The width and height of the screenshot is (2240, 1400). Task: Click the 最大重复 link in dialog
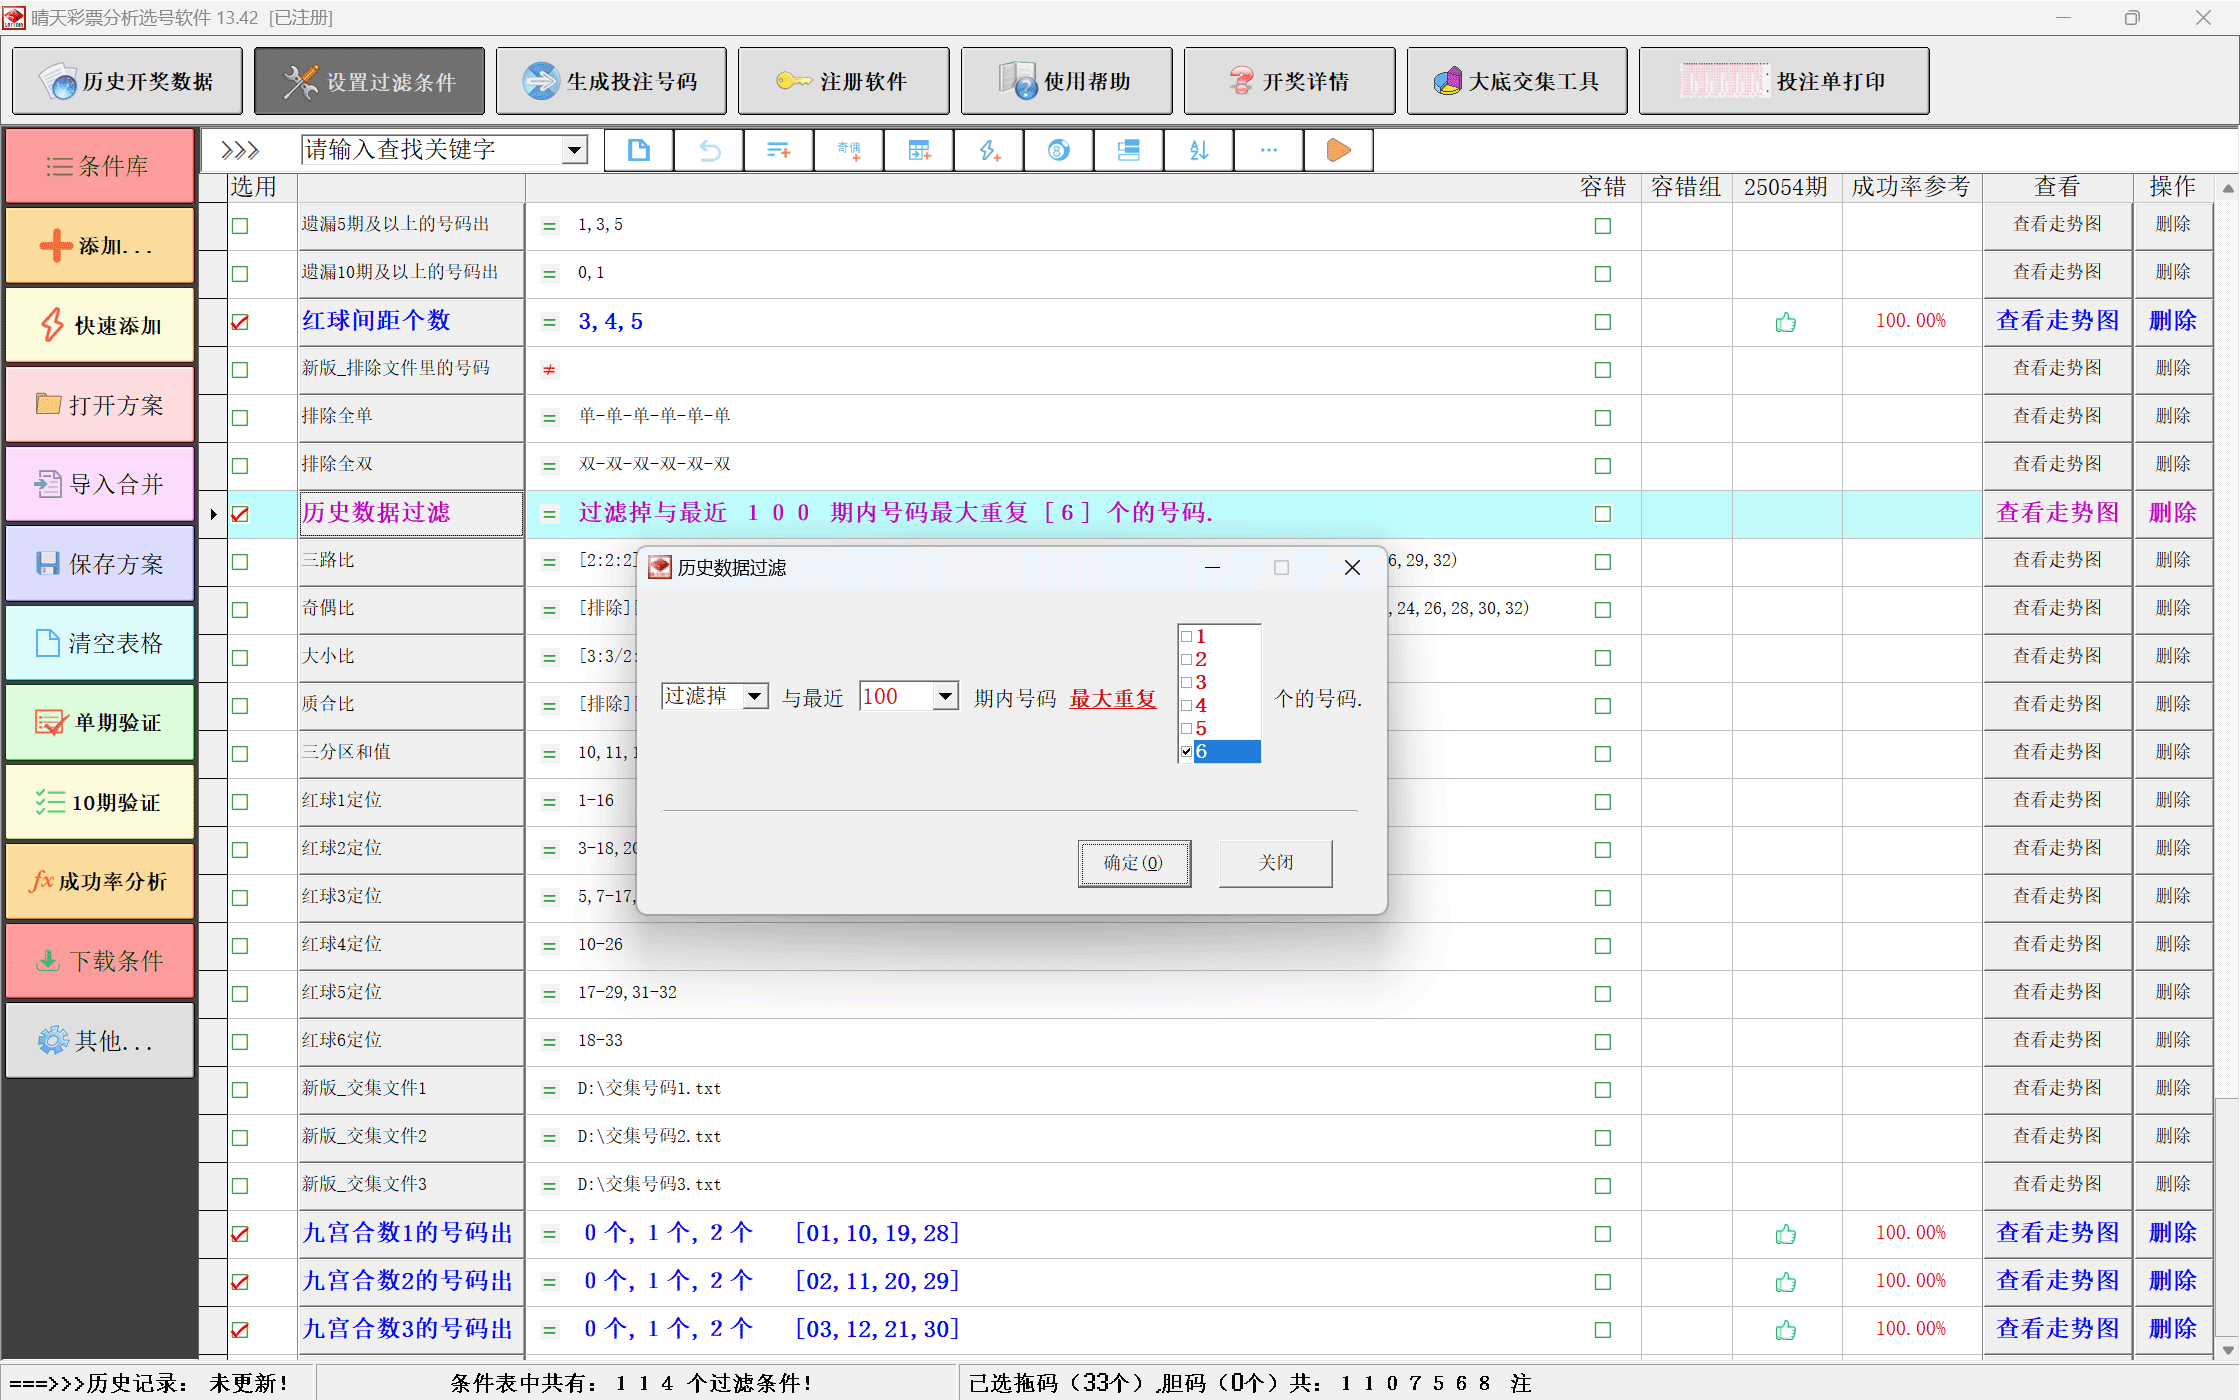tap(1112, 699)
